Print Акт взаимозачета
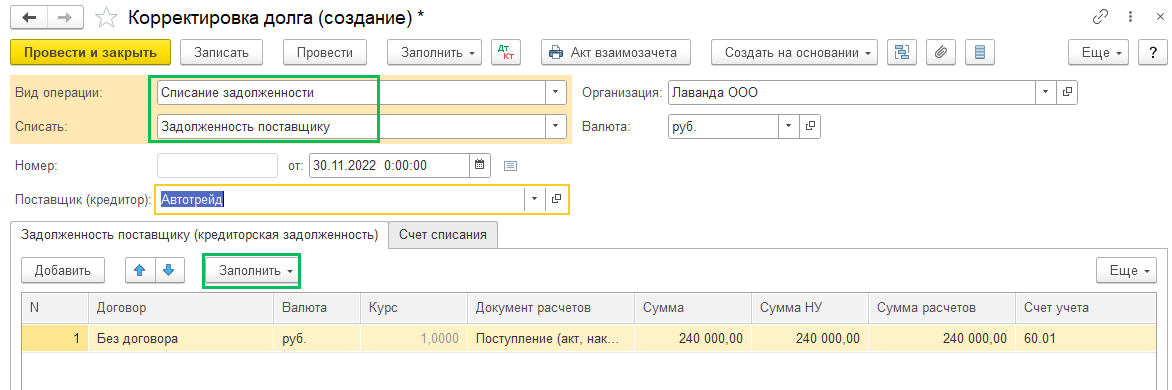Viewport: 1172px width, 390px height. pyautogui.click(x=615, y=52)
